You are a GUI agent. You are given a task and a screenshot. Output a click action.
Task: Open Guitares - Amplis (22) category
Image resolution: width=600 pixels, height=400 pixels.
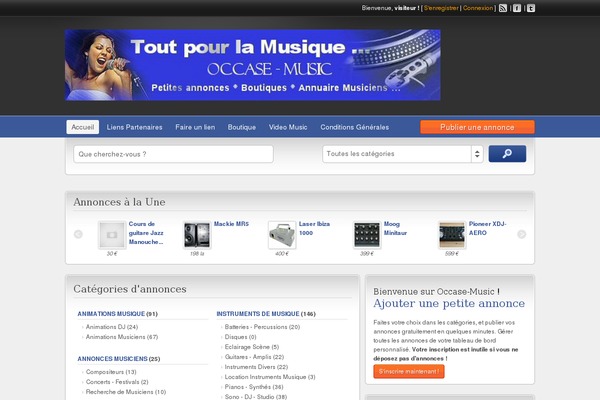[254, 357]
